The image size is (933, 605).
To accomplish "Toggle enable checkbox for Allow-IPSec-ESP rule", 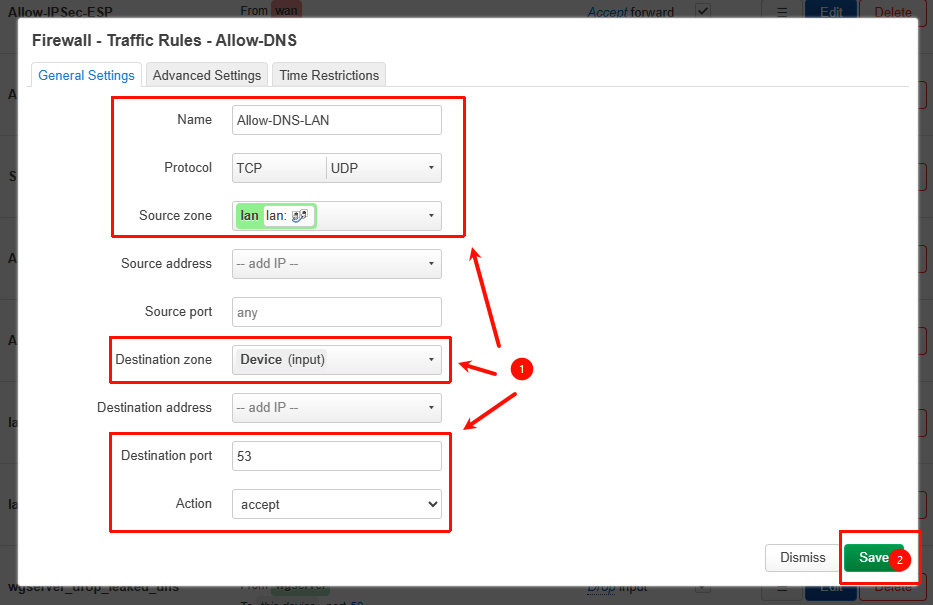I will (703, 11).
